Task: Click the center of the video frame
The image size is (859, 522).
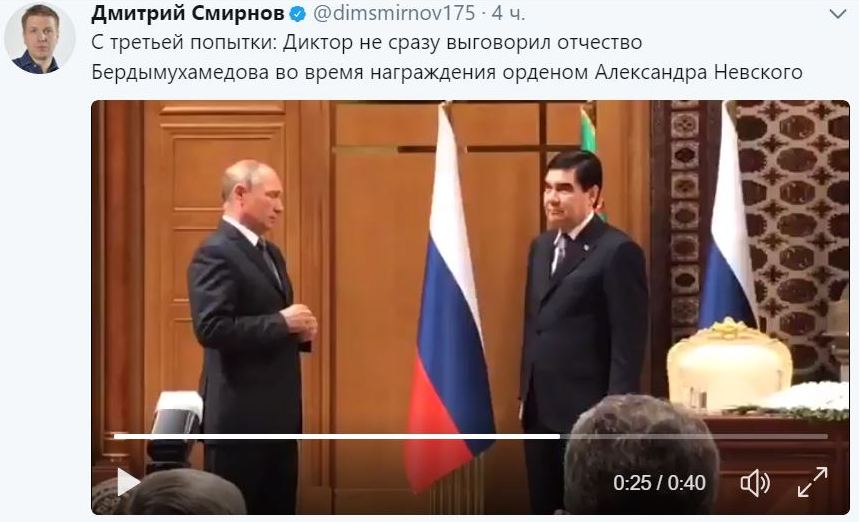Action: click(x=471, y=307)
